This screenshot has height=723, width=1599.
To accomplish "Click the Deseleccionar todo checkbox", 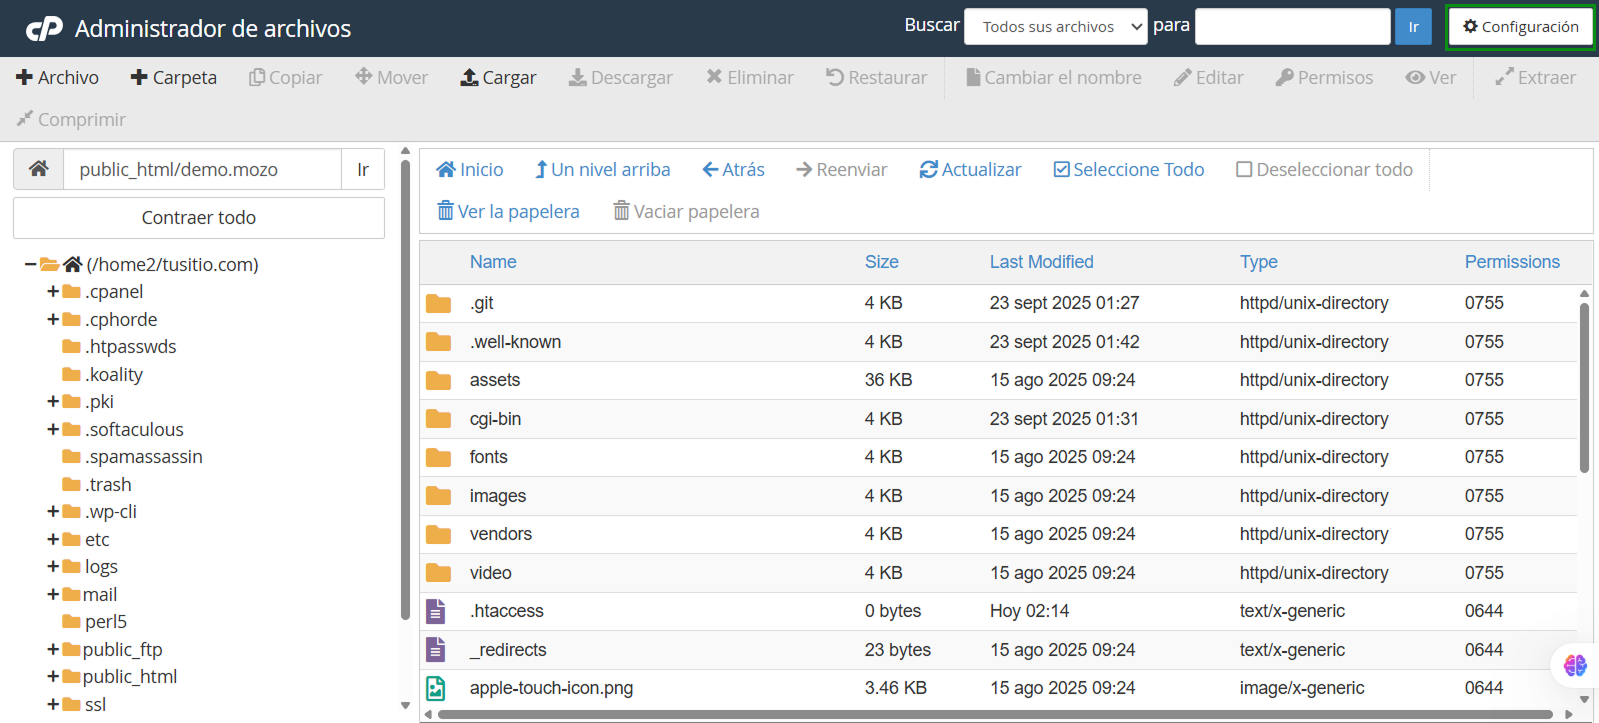I will pyautogui.click(x=1244, y=169).
